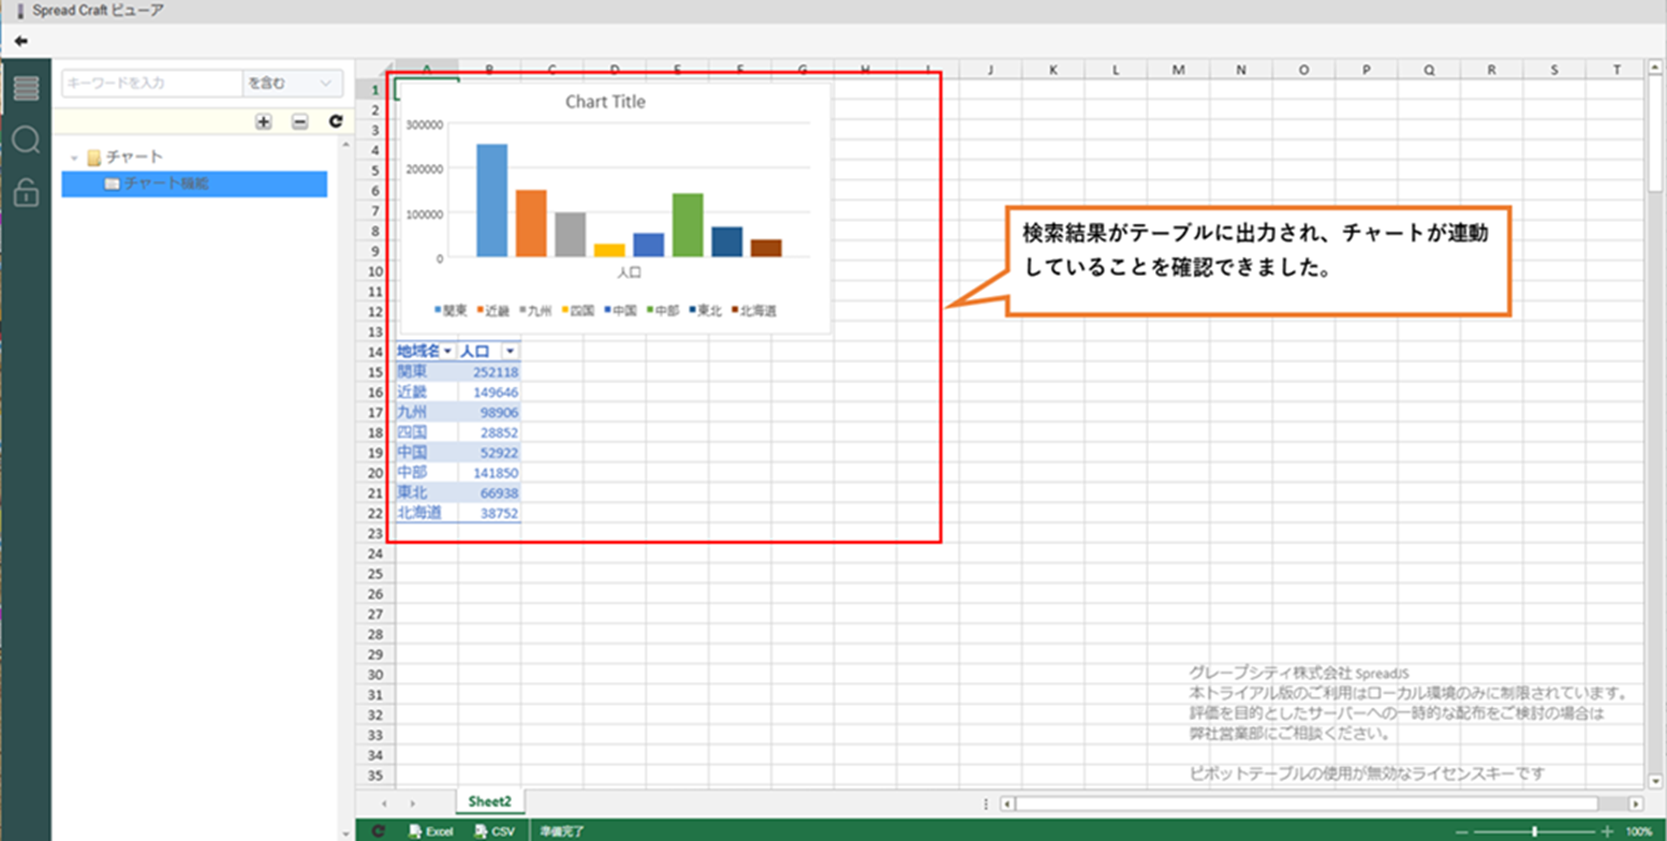Click the unlock padlock icon in sidebar

point(26,191)
